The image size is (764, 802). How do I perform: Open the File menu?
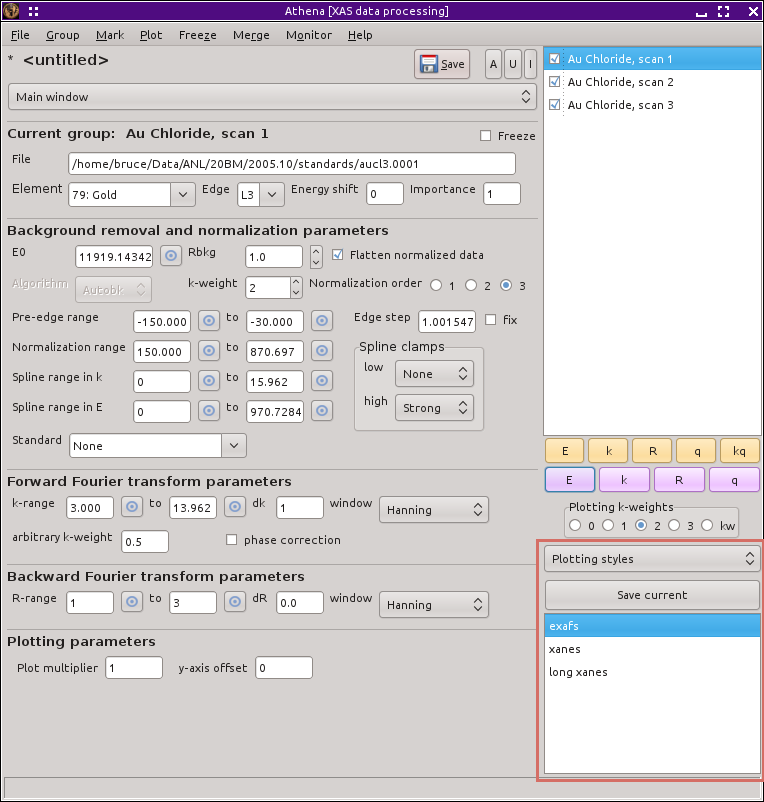20,35
